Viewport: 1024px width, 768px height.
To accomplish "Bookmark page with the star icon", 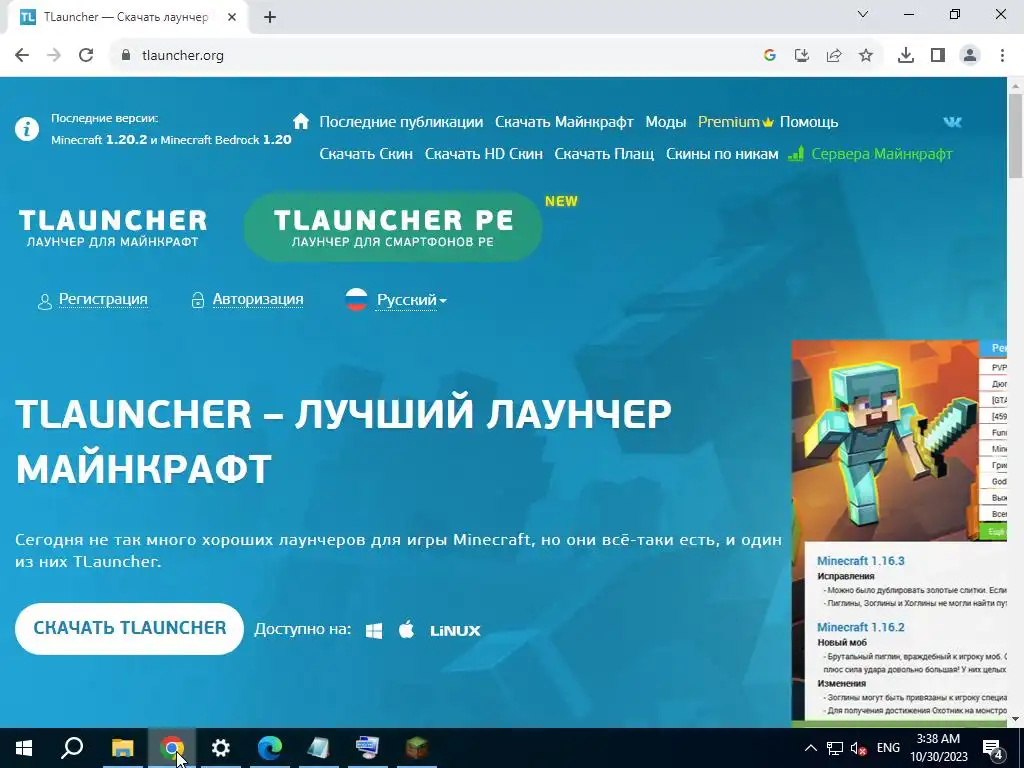I will [x=866, y=56].
